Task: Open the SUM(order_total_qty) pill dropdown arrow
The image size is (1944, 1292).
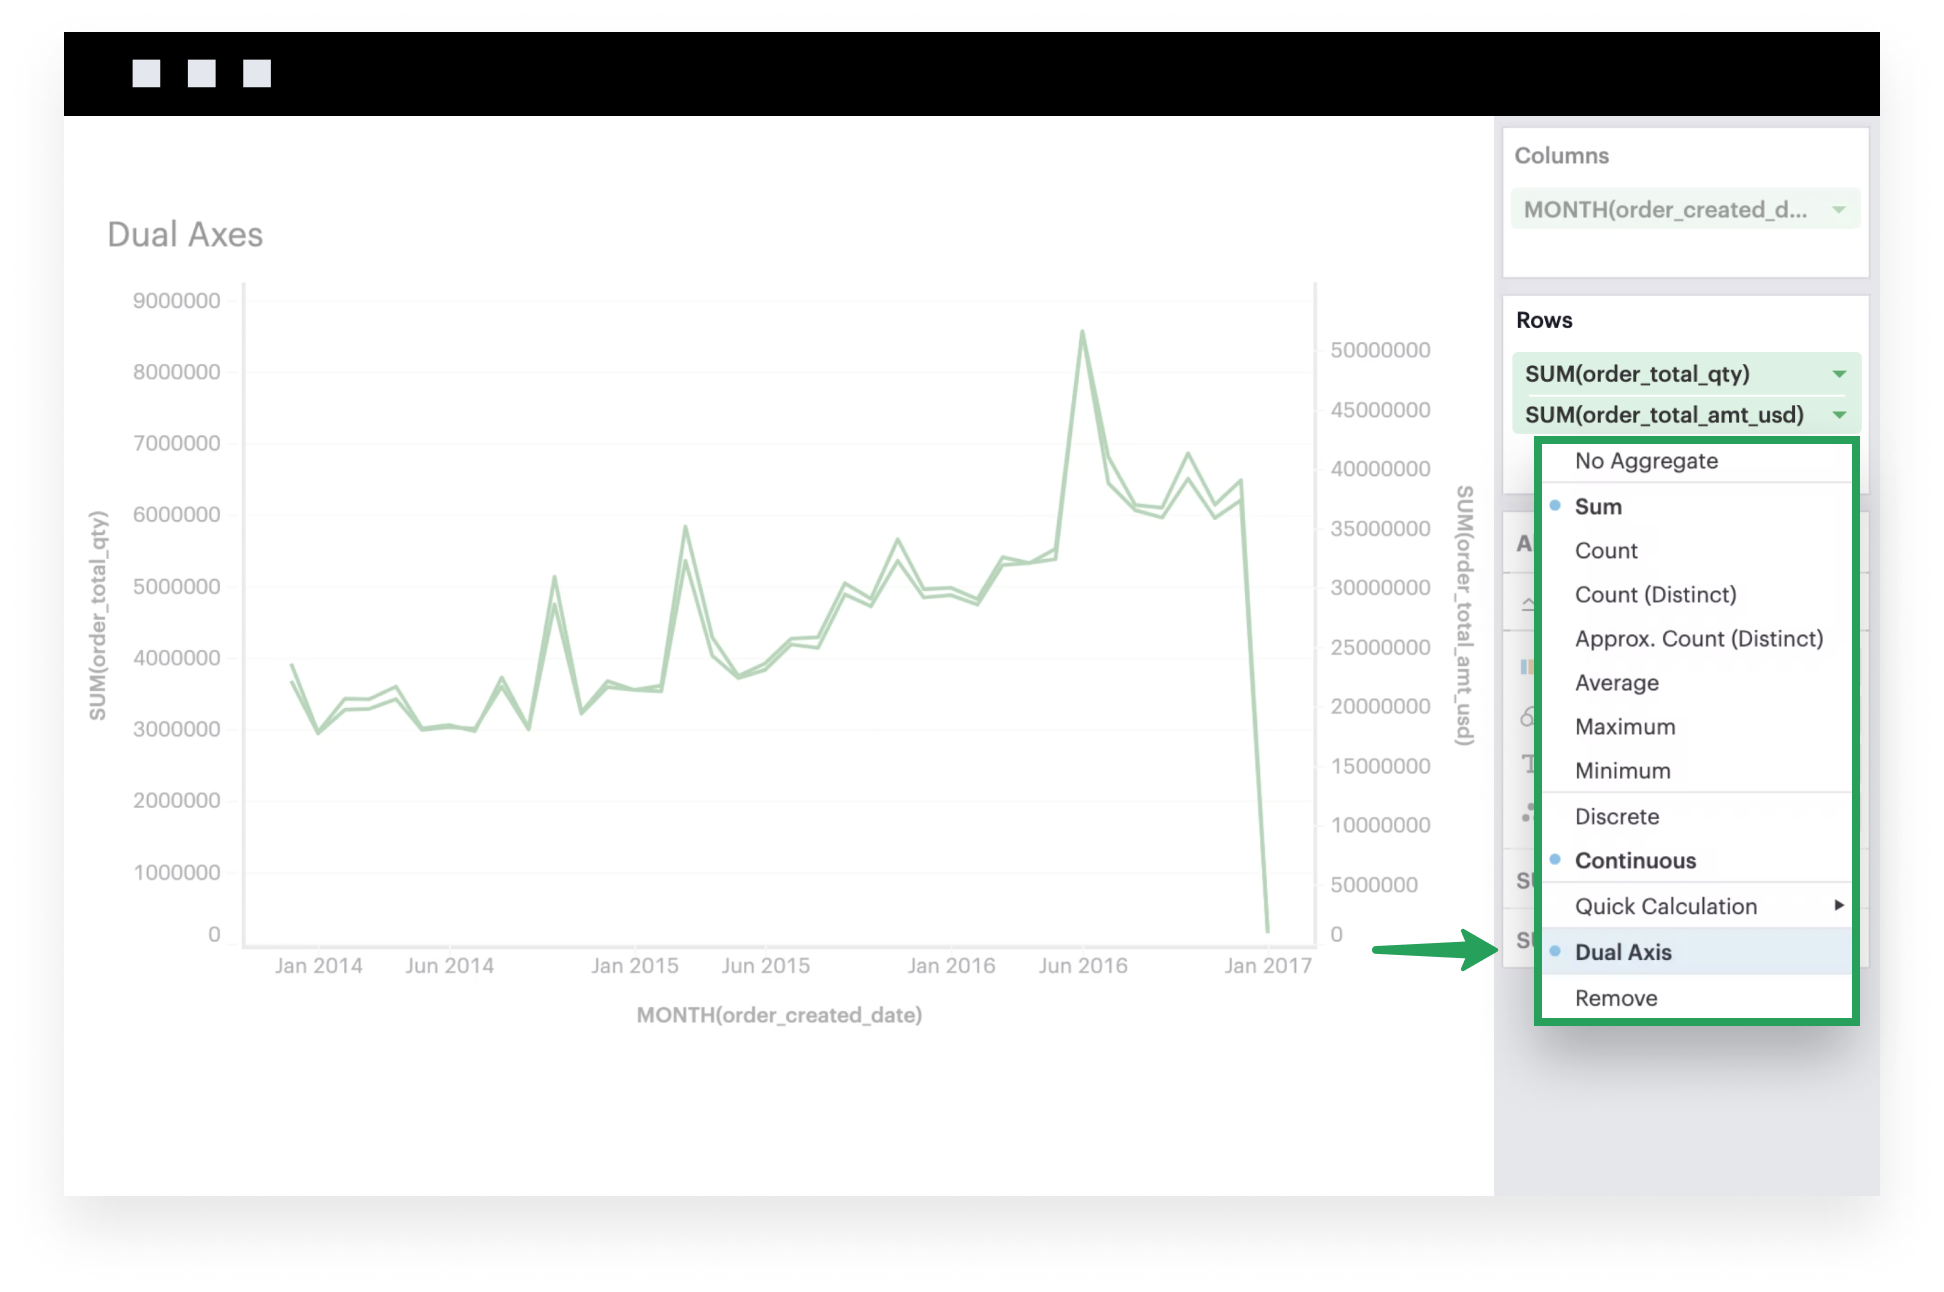Action: point(1839,374)
